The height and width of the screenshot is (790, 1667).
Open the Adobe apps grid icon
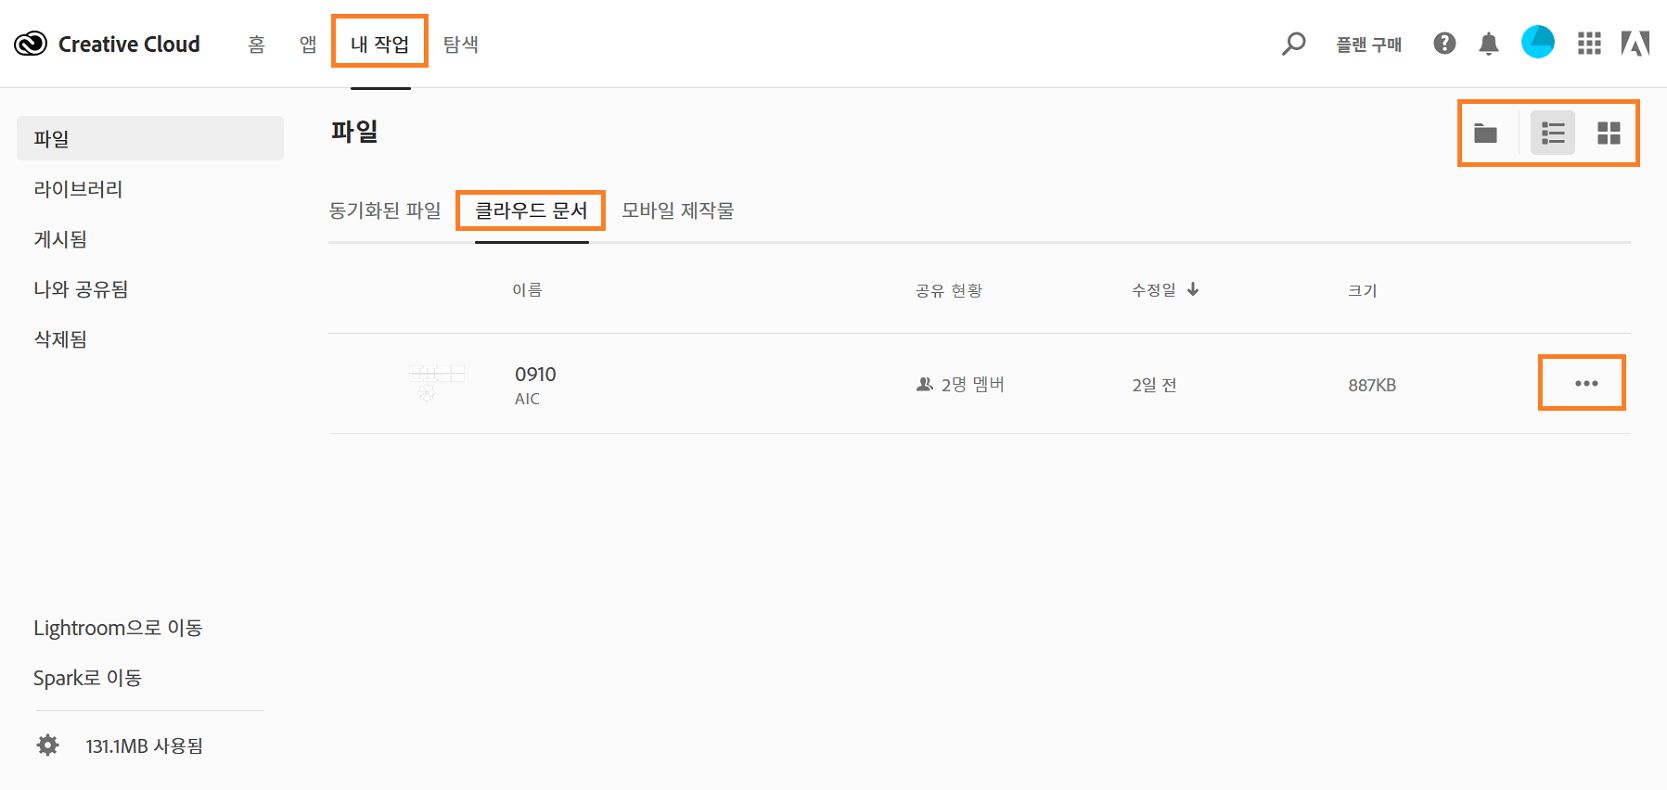pyautogui.click(x=1588, y=43)
